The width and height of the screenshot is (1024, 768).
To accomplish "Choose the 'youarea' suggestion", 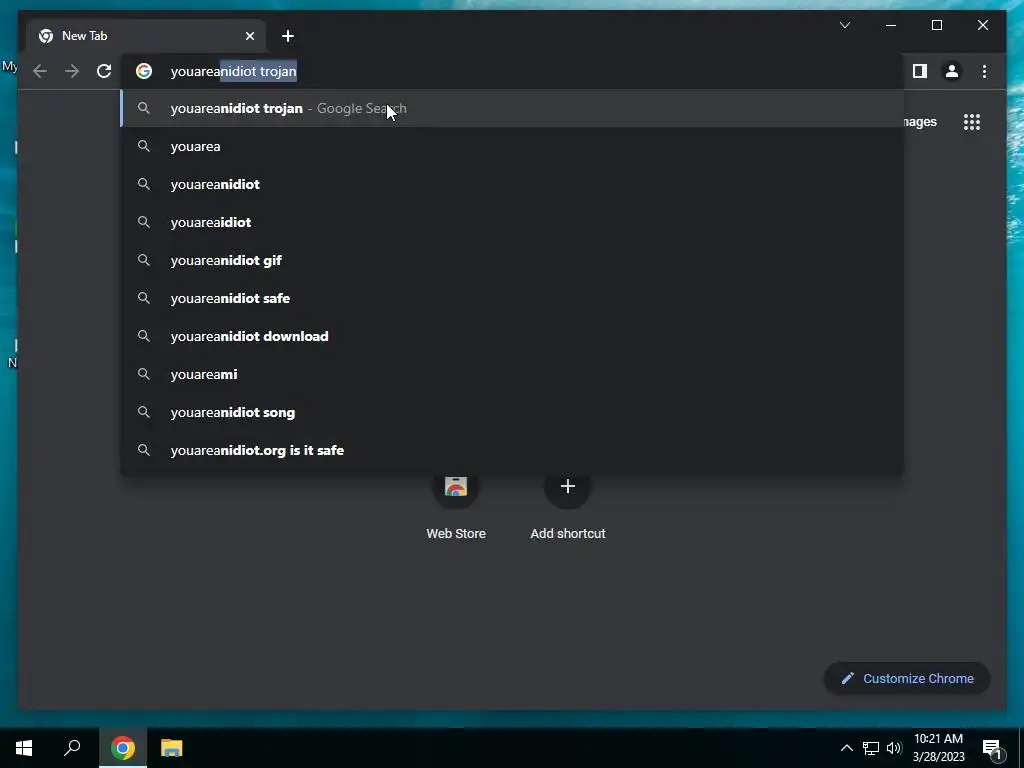I will pos(512,146).
